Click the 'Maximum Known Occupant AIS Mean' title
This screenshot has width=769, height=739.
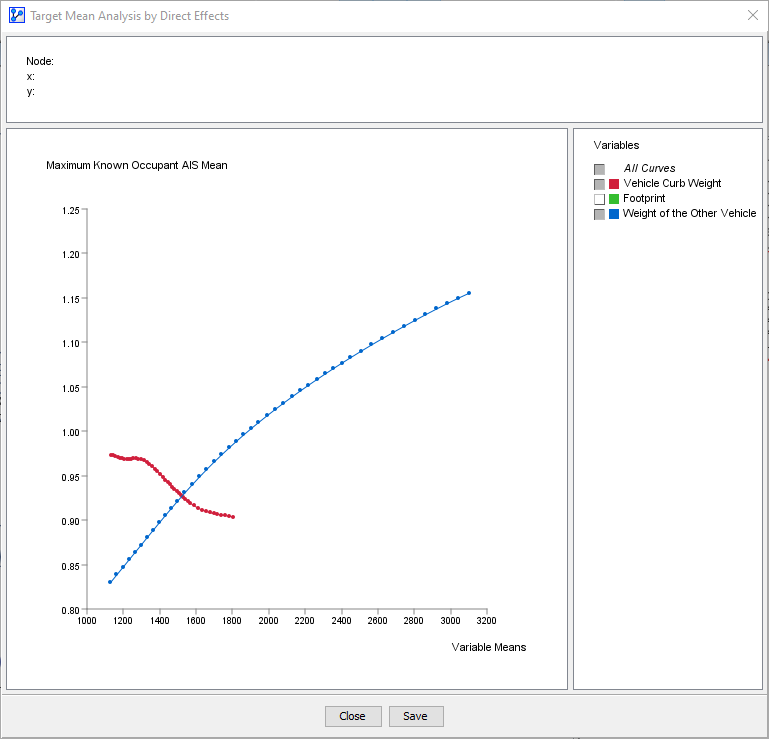tap(137, 165)
